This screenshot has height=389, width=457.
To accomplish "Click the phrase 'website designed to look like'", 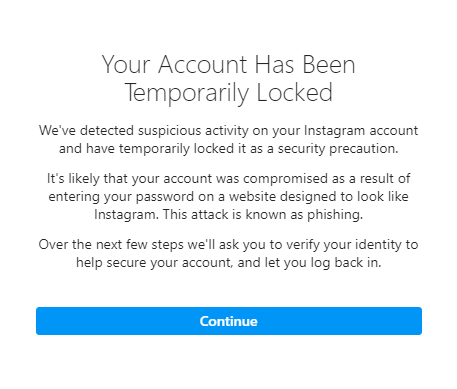I will (x=319, y=196).
